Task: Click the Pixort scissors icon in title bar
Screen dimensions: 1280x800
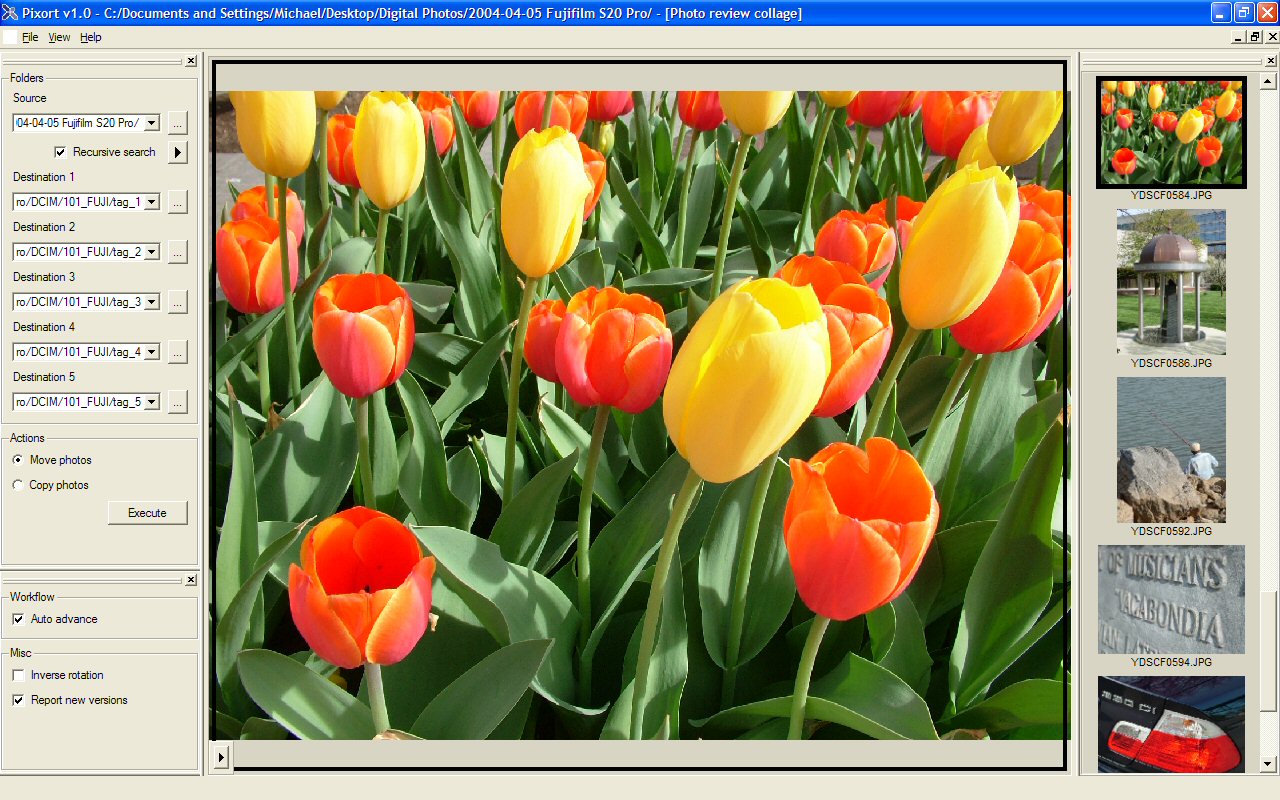Action: [10, 13]
